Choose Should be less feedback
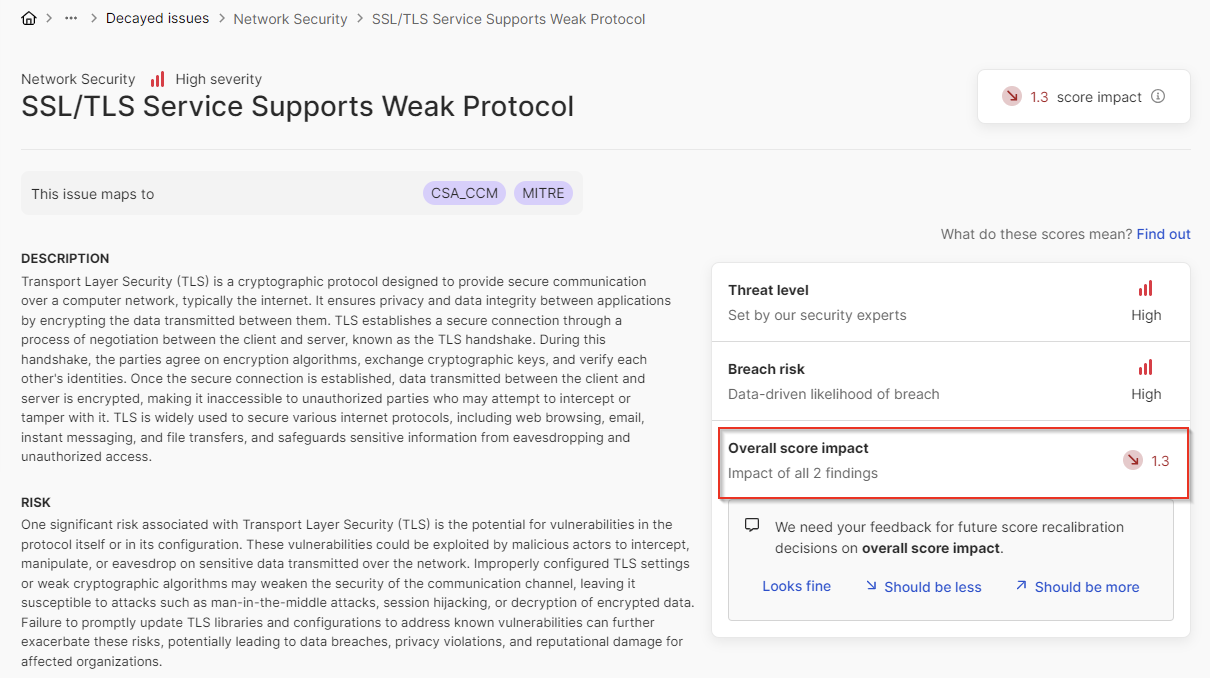 (x=923, y=587)
